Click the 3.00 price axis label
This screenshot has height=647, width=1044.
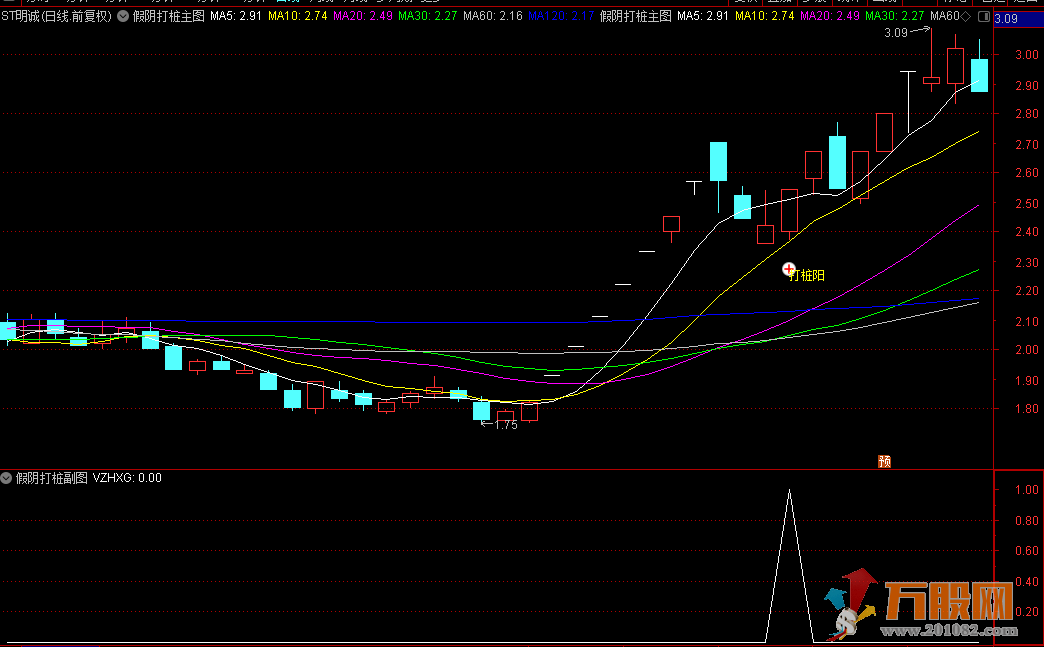coord(1027,55)
